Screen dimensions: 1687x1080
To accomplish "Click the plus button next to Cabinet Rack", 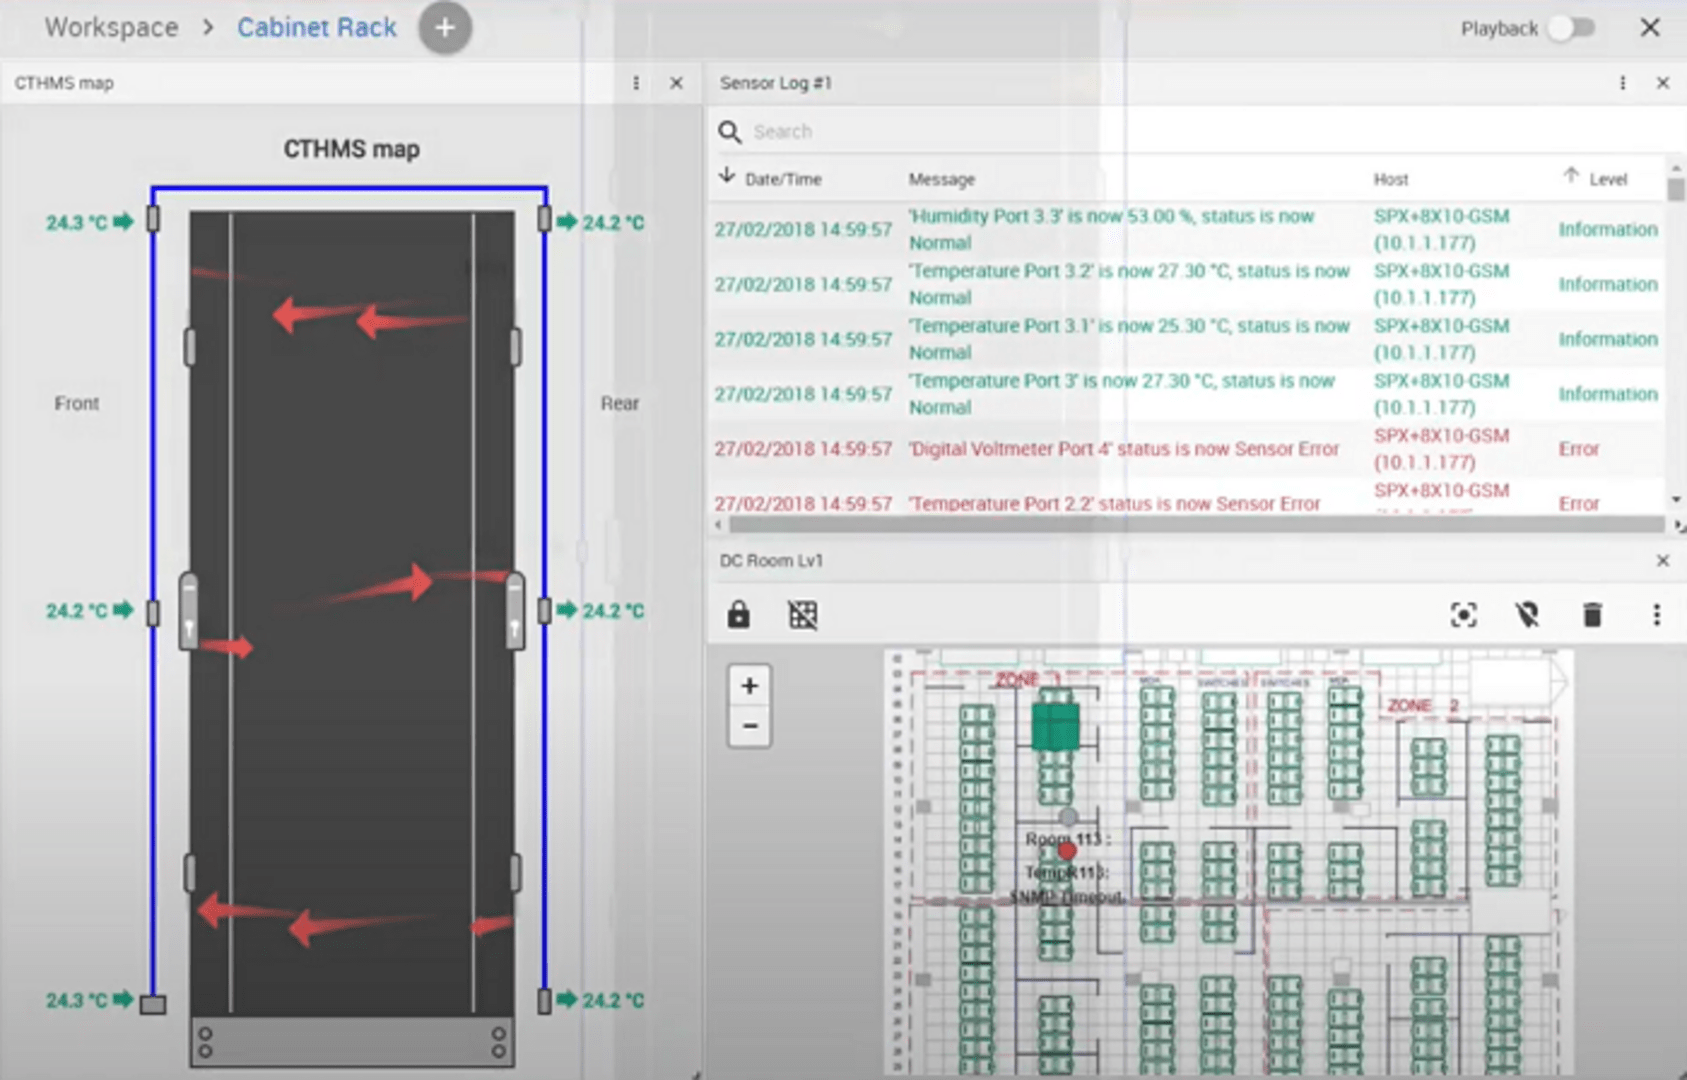I will point(444,27).
